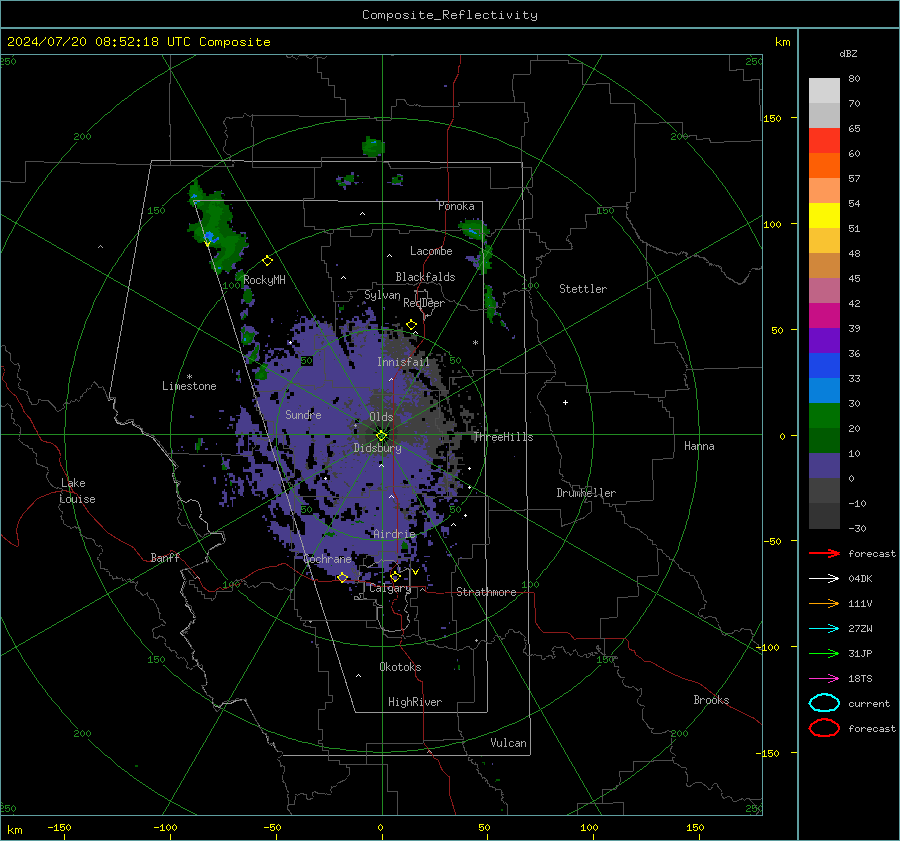
Task: Click the green 20 dBZ color swatch
Action: tap(824, 416)
